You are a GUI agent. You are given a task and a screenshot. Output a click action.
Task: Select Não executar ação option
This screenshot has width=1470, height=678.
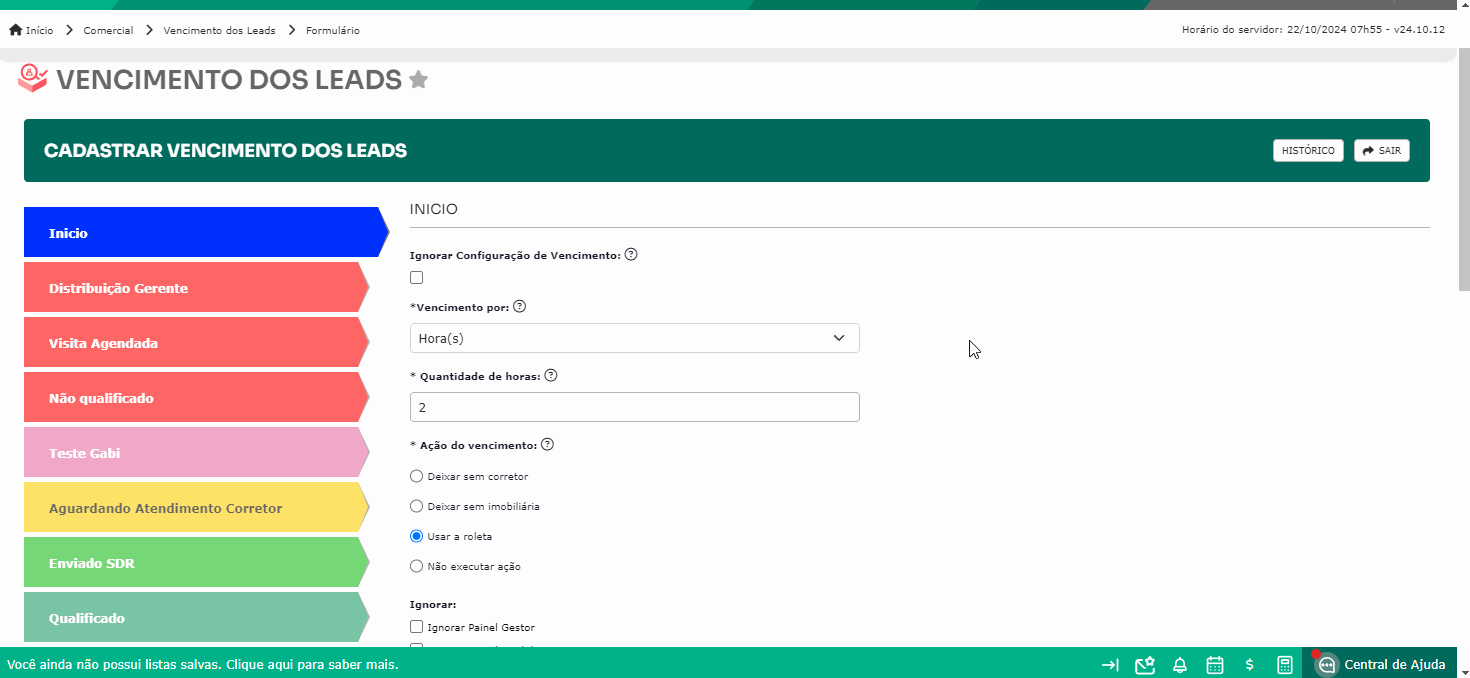(x=417, y=566)
